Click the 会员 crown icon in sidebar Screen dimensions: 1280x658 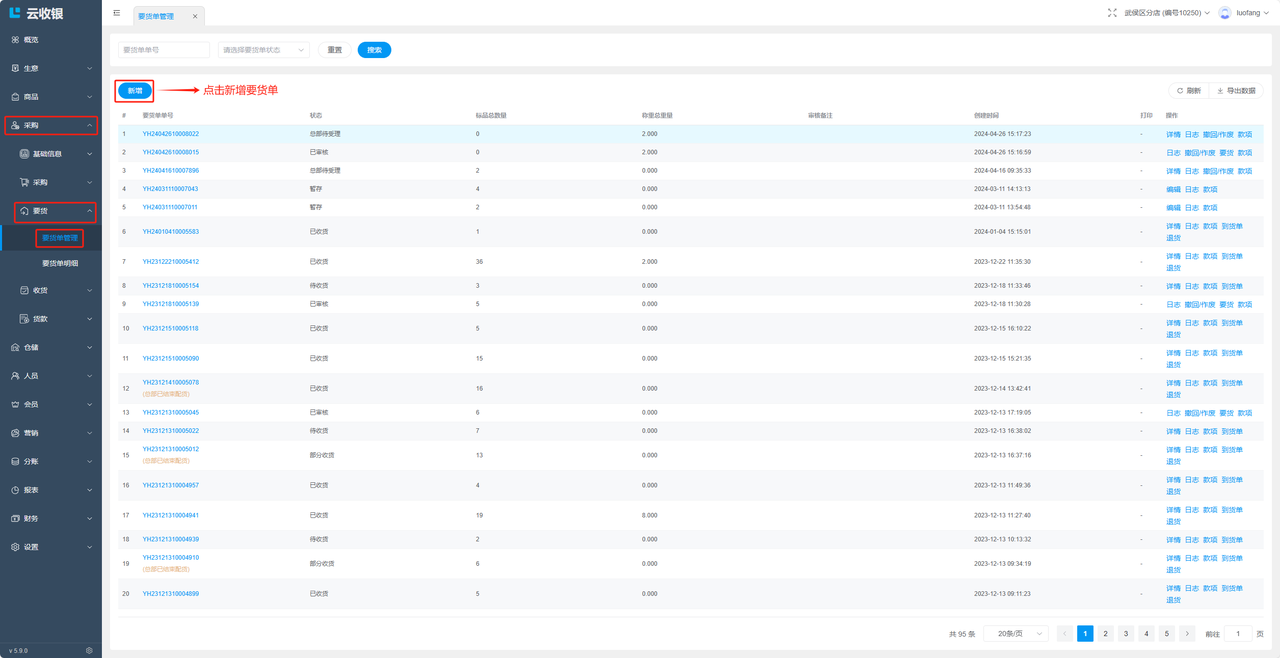[x=15, y=405]
